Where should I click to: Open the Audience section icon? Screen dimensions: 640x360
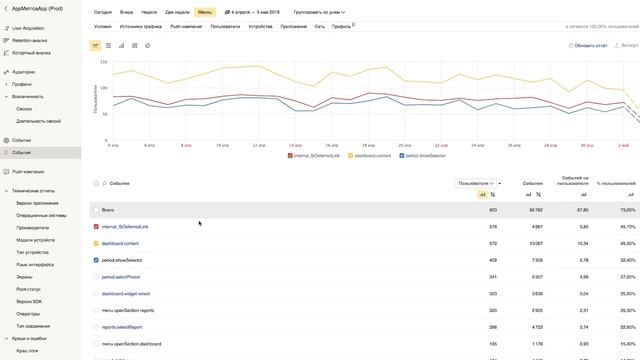[6, 72]
